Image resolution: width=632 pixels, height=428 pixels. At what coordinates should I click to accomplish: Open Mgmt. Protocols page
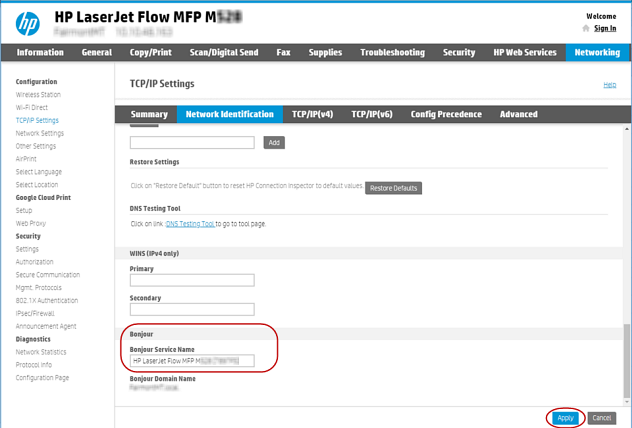pyautogui.click(x=39, y=288)
